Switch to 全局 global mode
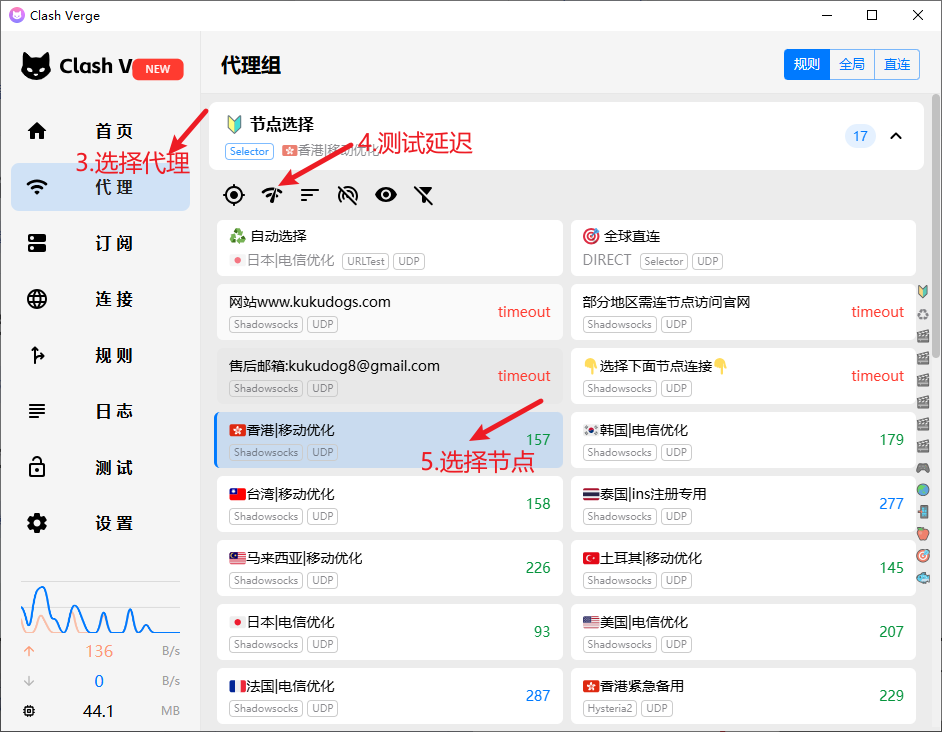942x732 pixels. pyautogui.click(x=852, y=64)
